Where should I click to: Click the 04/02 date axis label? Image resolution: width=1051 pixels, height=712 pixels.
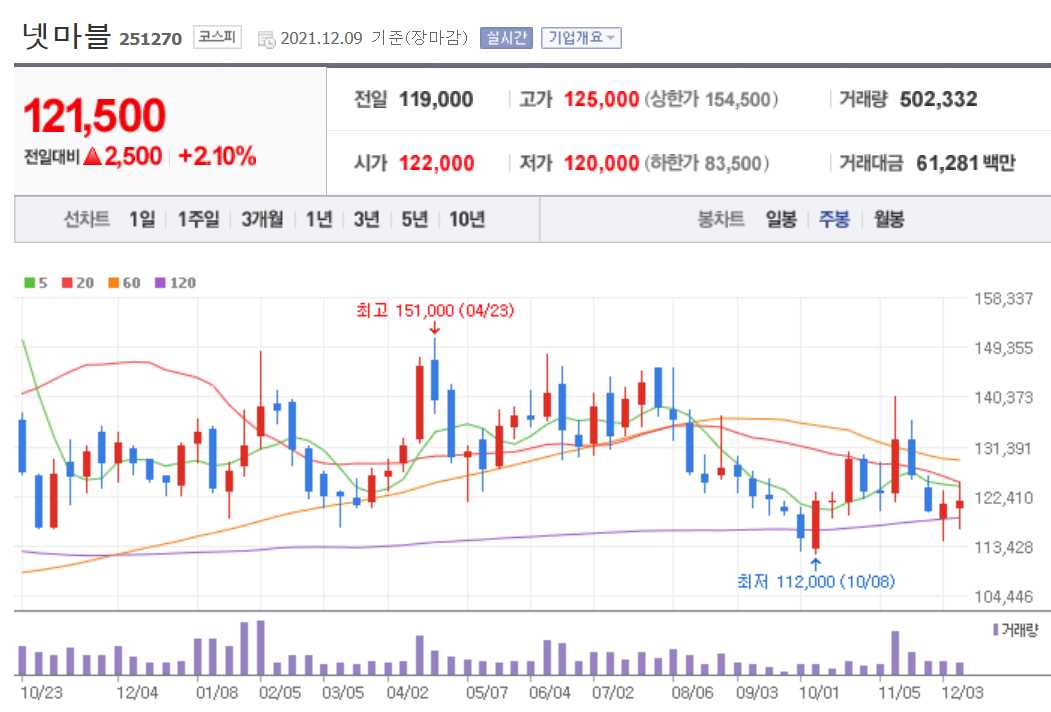(407, 693)
